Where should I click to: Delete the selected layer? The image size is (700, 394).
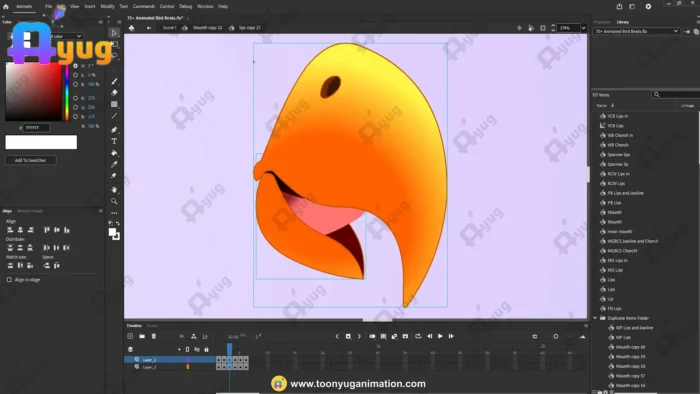coord(154,336)
